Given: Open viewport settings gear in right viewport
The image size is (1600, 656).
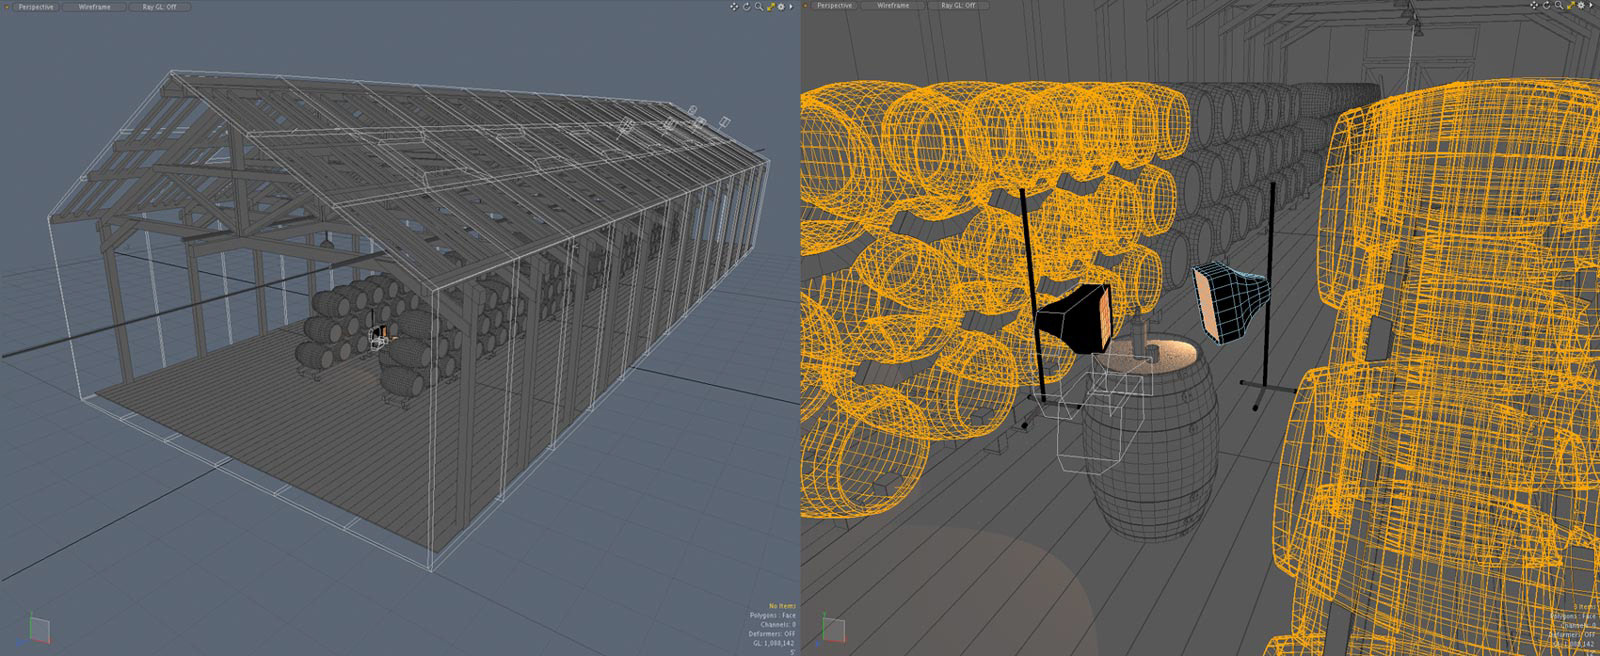Looking at the screenshot, I should point(1581,6).
